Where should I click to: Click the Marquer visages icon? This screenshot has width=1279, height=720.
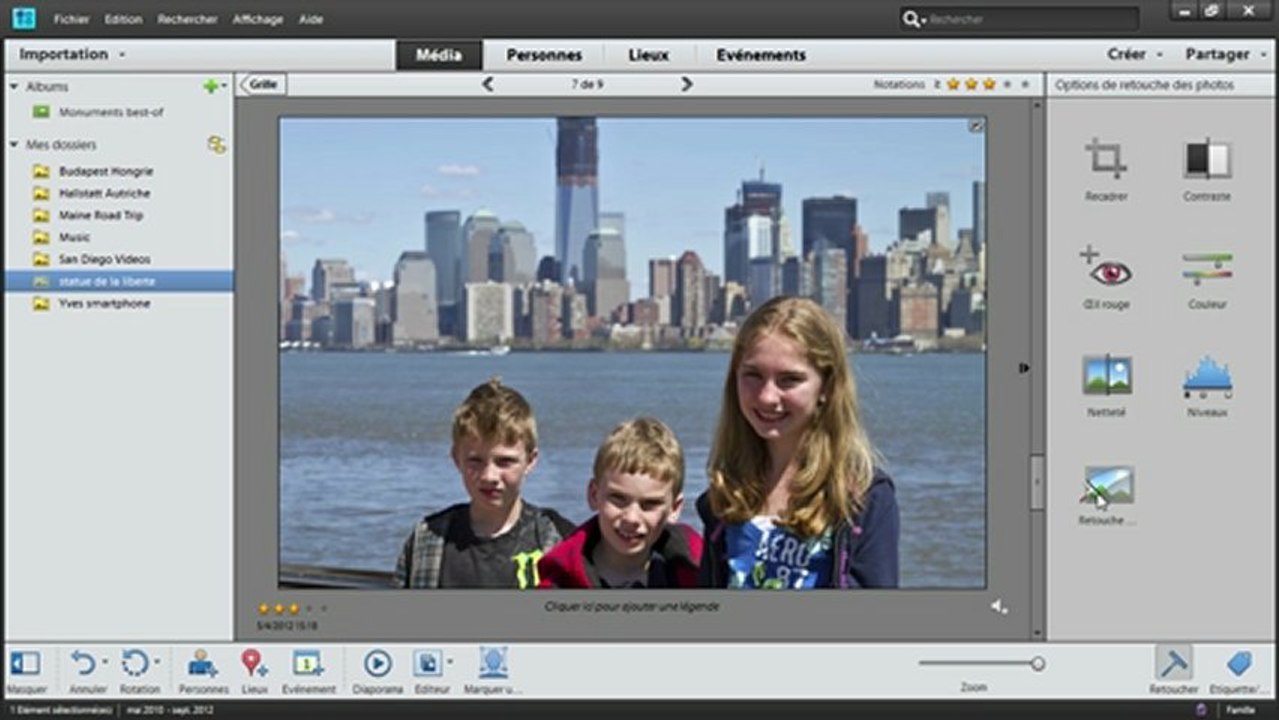point(493,662)
